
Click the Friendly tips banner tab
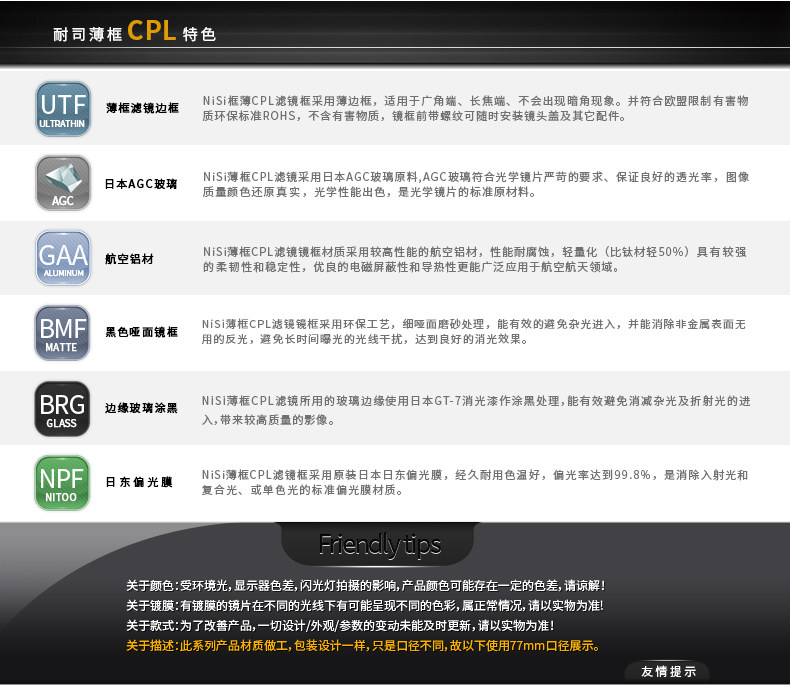pyautogui.click(x=378, y=544)
